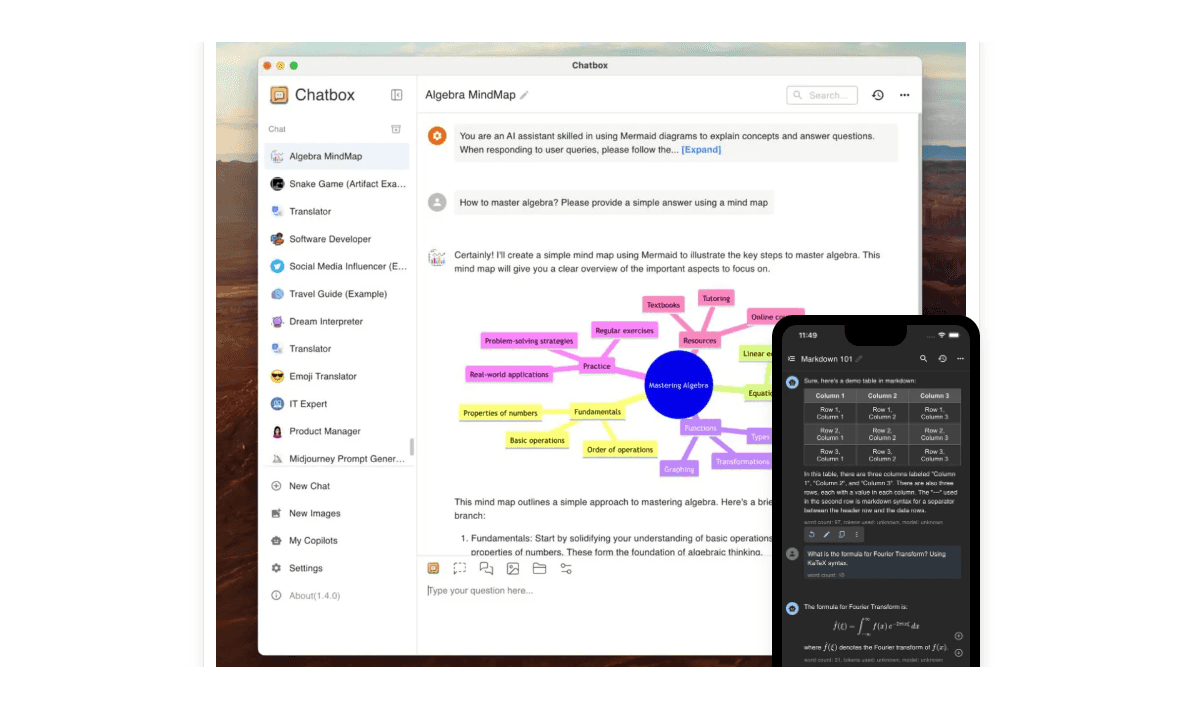Click the Textbooks node in mind map
Viewport: 1179px width, 707px height.
(663, 305)
